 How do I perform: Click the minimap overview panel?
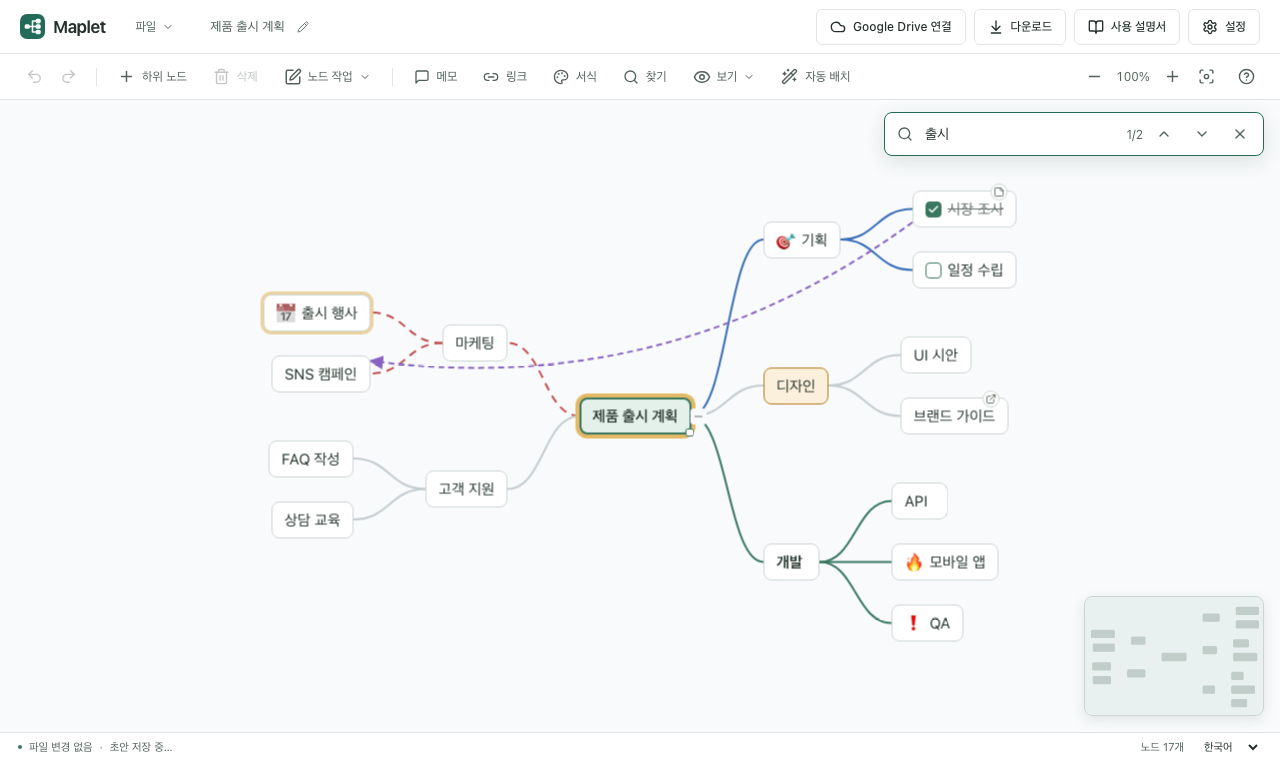click(1174, 656)
